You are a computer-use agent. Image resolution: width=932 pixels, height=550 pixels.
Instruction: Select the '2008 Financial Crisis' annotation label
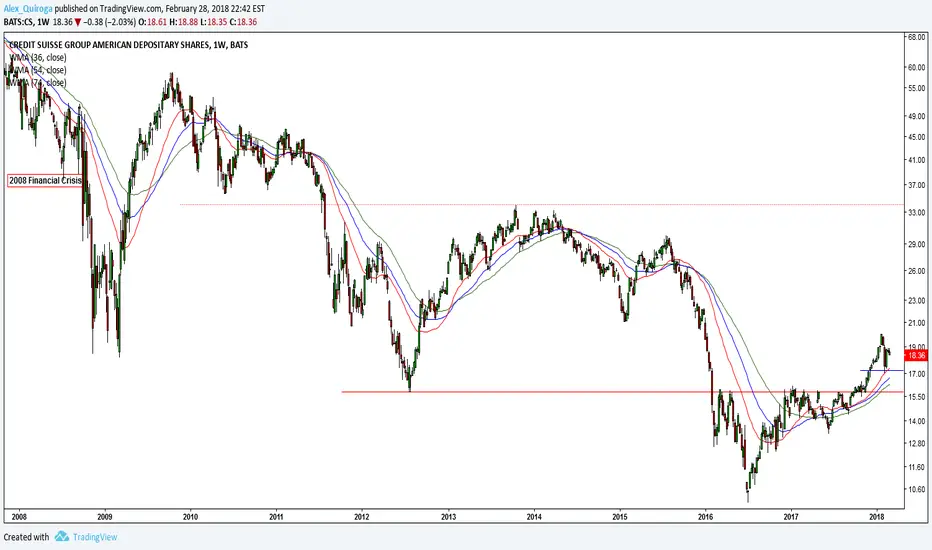(x=45, y=180)
